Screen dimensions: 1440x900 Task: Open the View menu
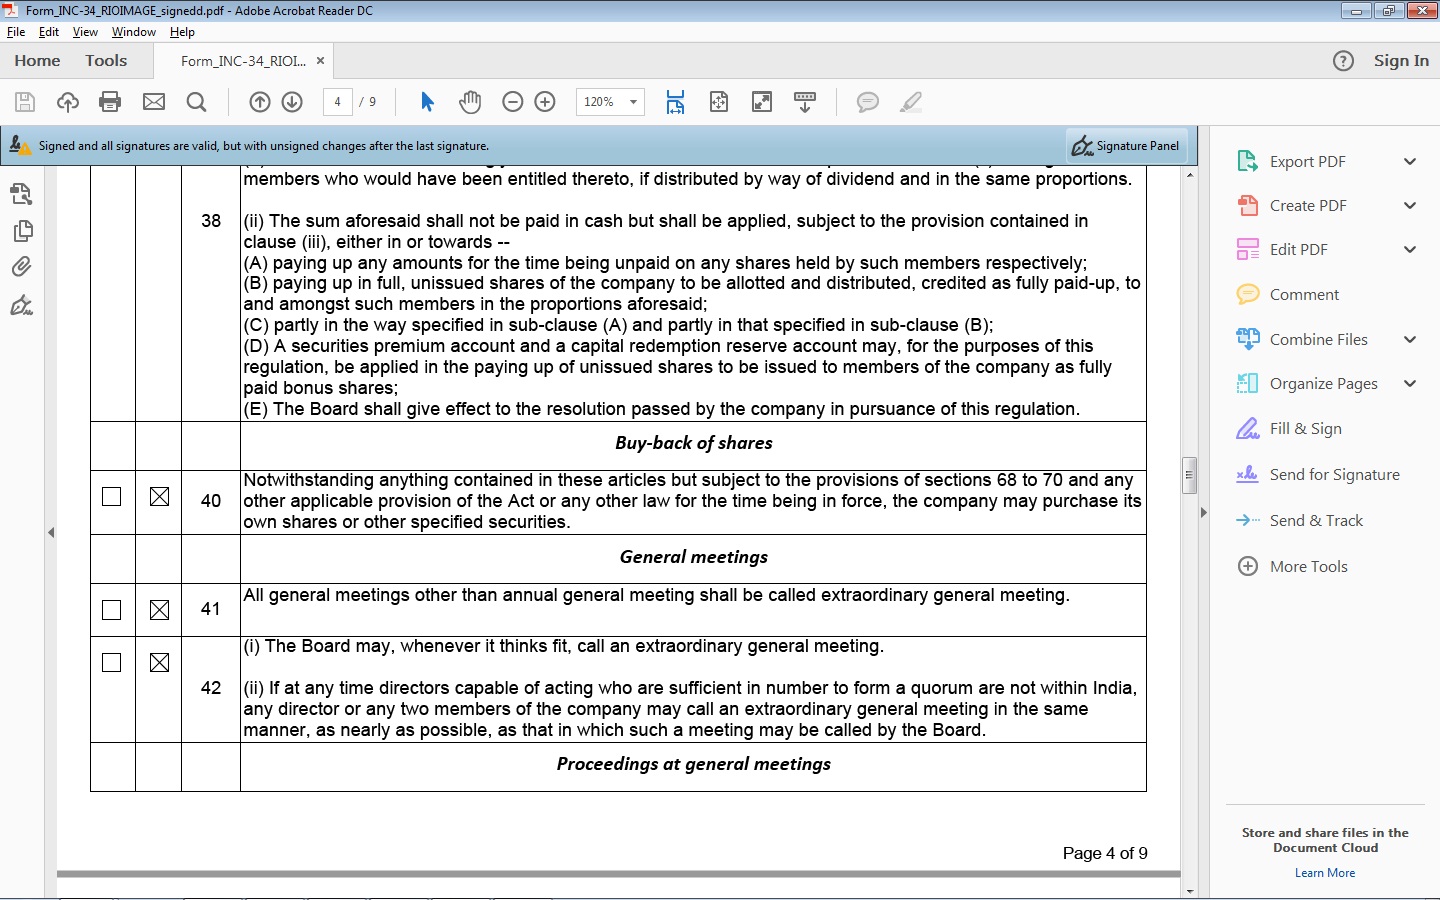point(85,31)
